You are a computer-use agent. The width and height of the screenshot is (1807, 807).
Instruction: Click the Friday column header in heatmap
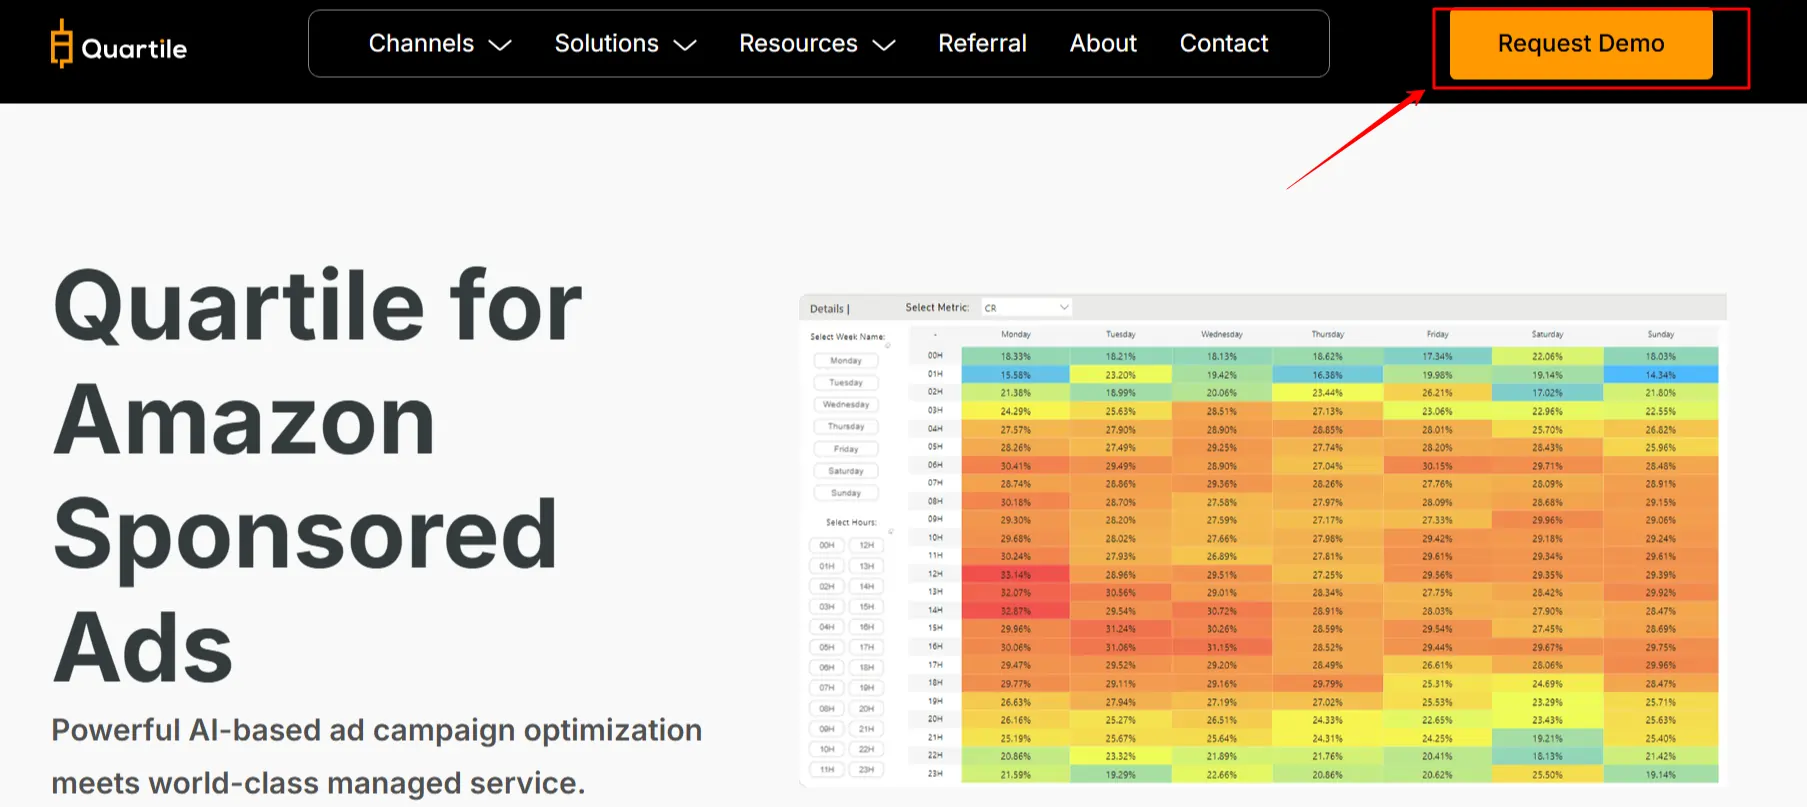1437,335
